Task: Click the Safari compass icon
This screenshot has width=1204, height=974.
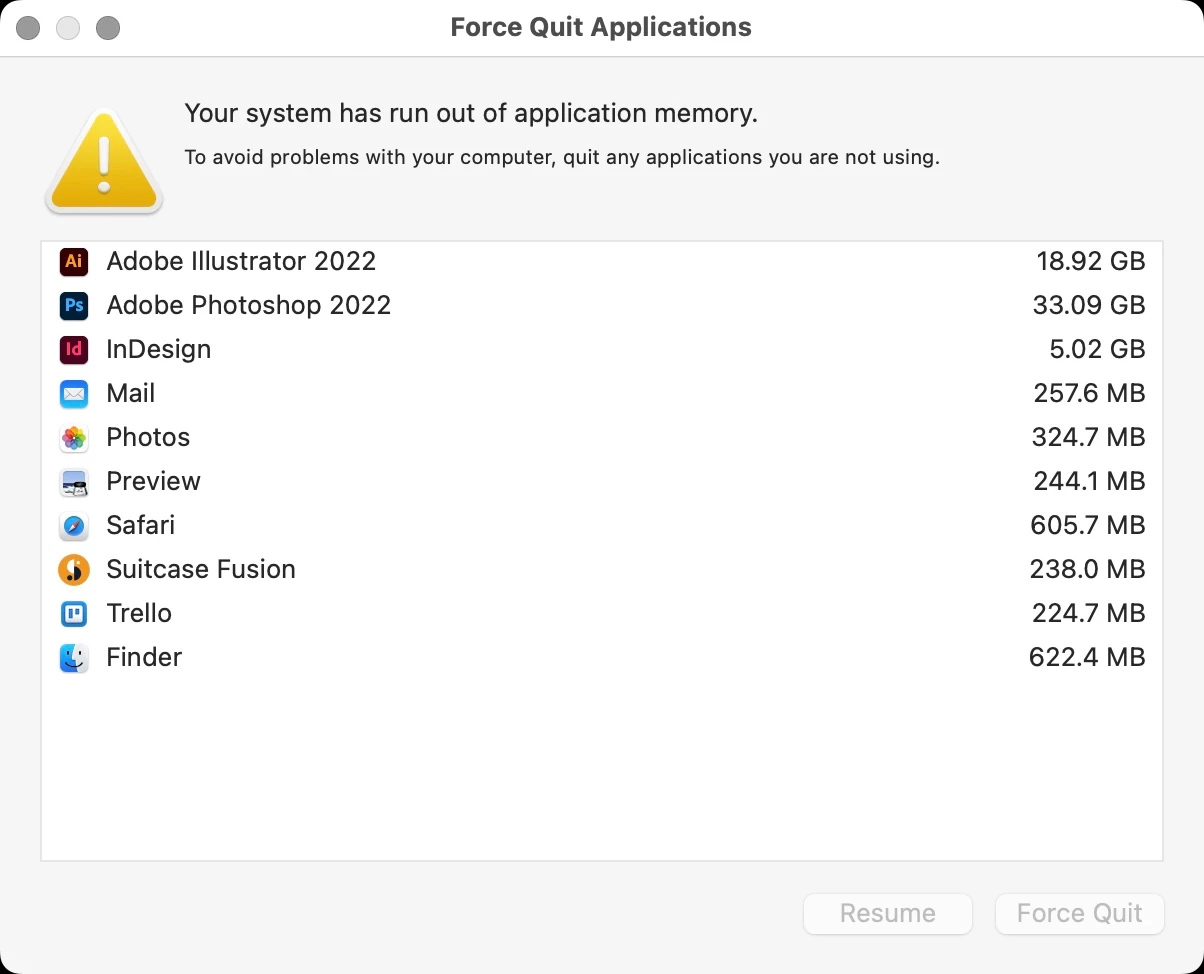Action: point(74,525)
